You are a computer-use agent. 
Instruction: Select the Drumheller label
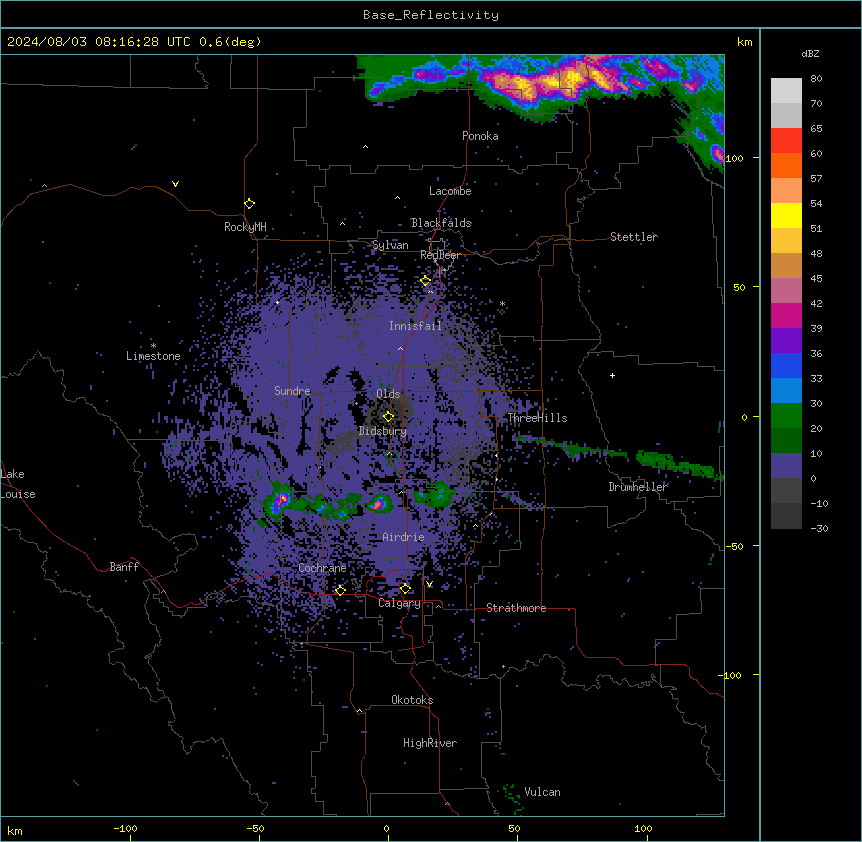point(638,487)
